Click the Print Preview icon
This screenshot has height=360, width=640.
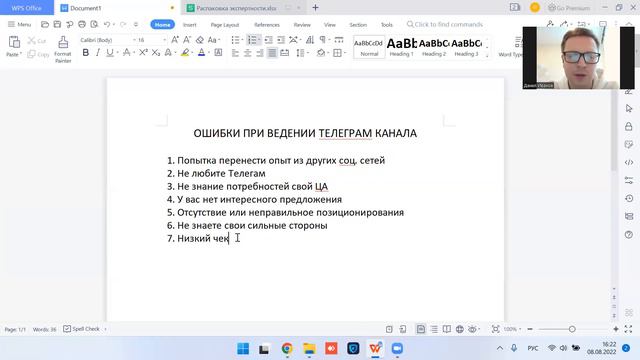(94, 24)
